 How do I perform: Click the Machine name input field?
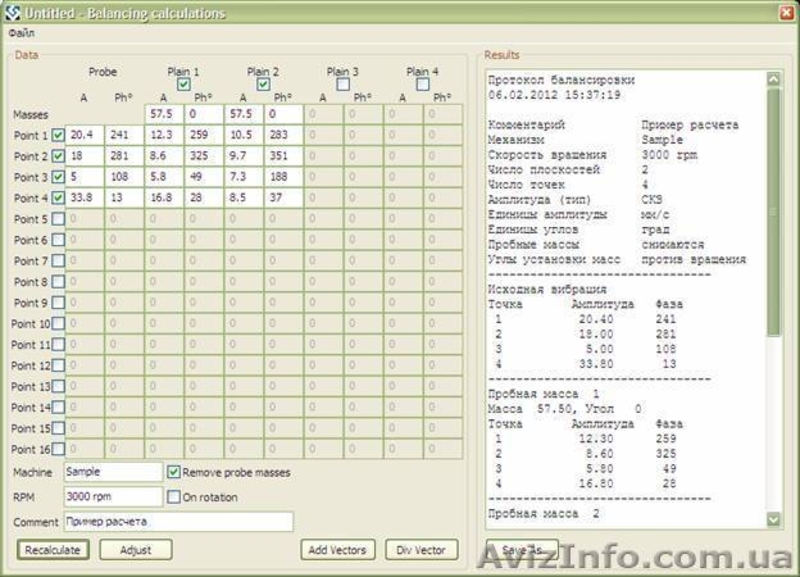[112, 471]
